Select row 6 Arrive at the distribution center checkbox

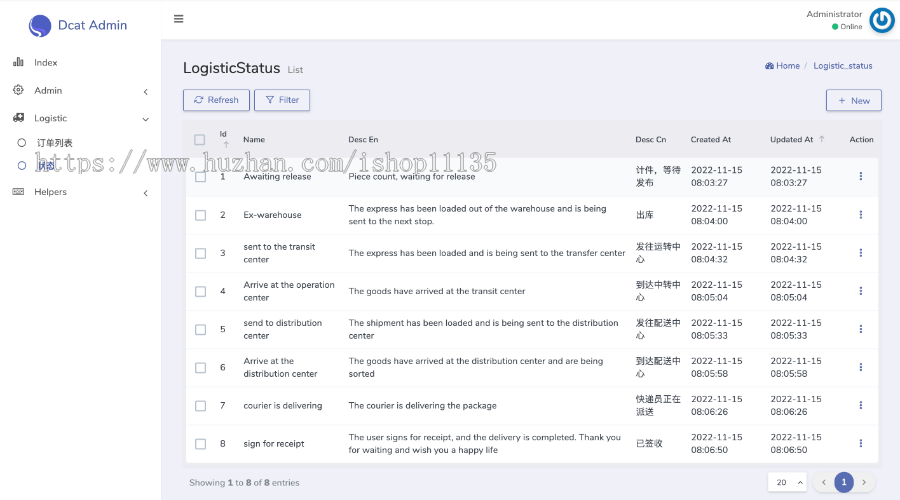[200, 367]
